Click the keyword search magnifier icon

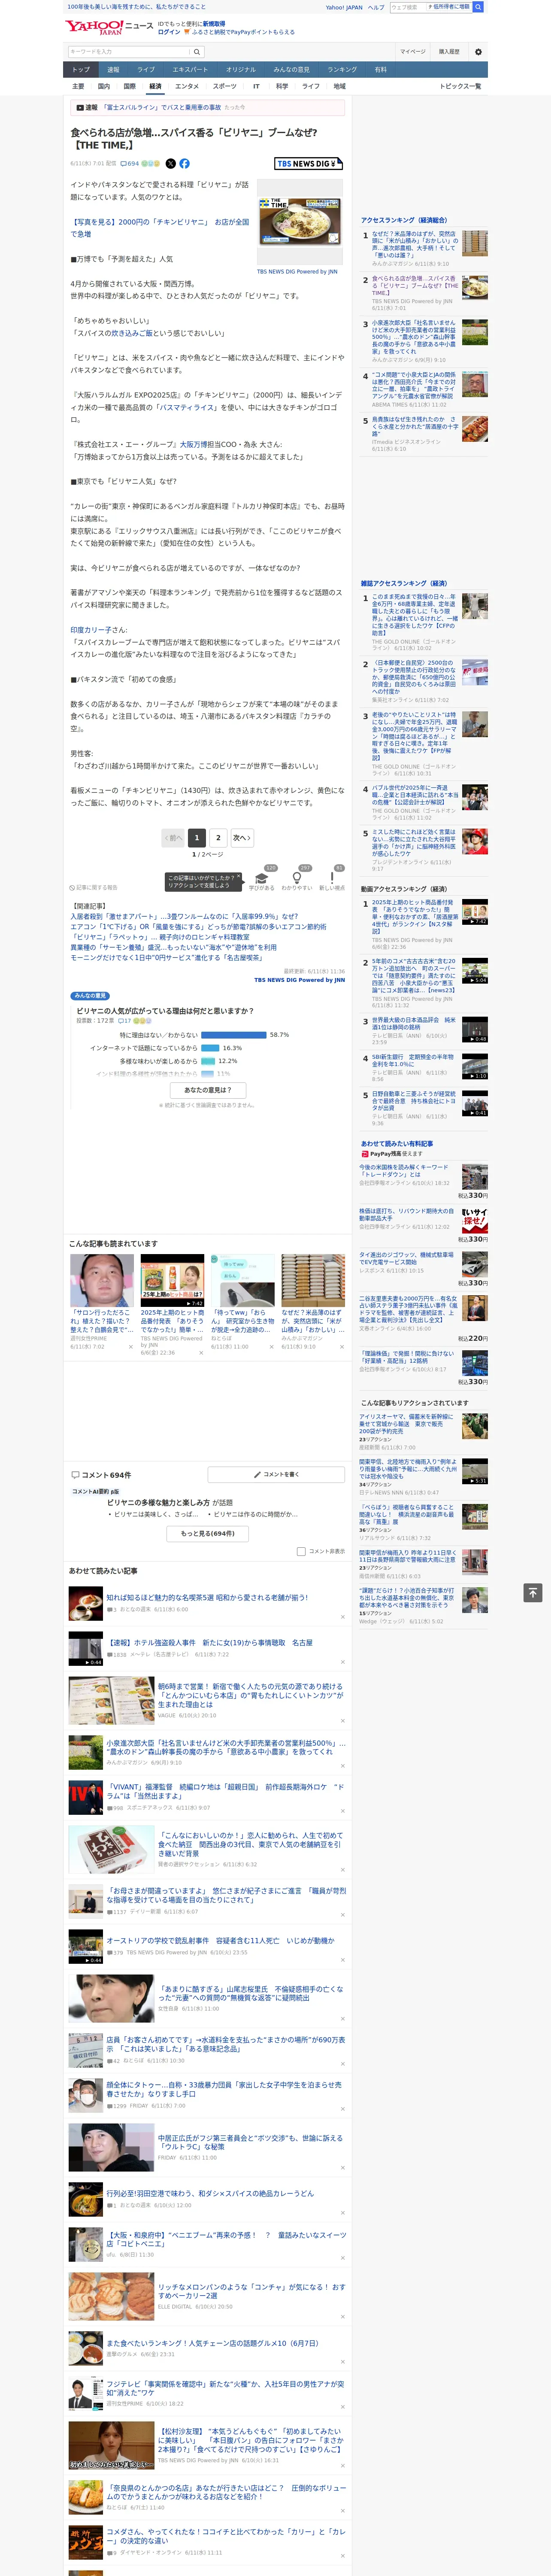coord(196,52)
